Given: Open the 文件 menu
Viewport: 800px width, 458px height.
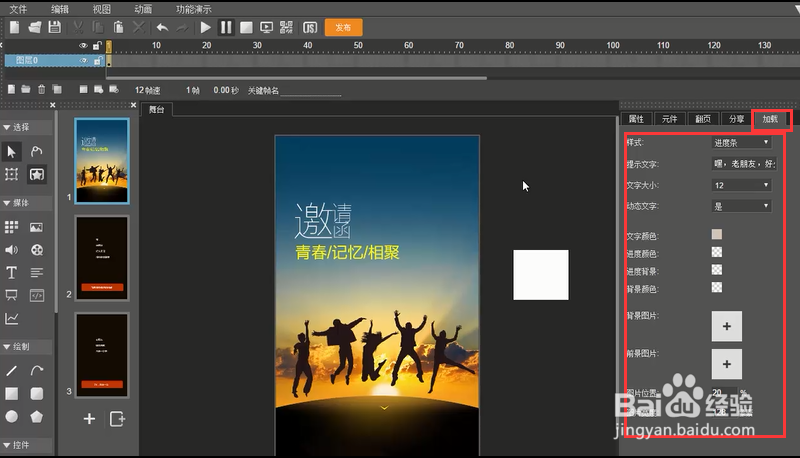Looking at the screenshot, I should (x=18, y=9).
